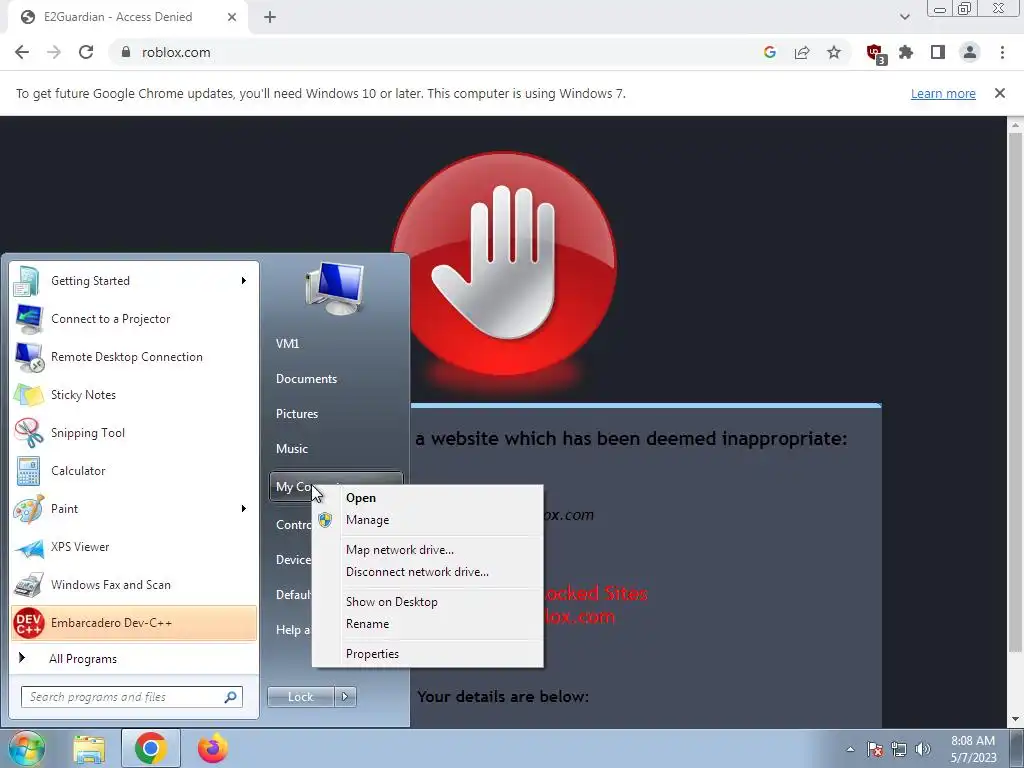Toggle the Chrome side panel
This screenshot has width=1024, height=768.
click(x=938, y=52)
